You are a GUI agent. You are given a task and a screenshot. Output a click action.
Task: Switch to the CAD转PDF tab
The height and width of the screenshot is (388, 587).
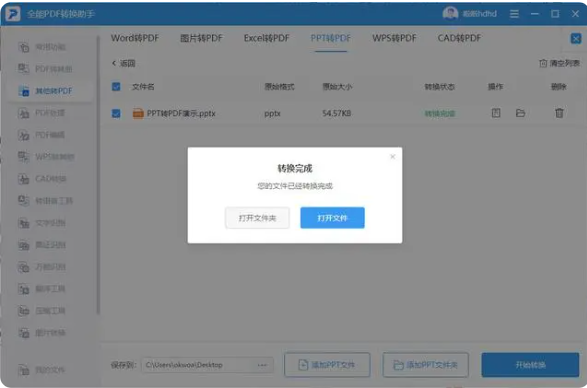pyautogui.click(x=459, y=38)
